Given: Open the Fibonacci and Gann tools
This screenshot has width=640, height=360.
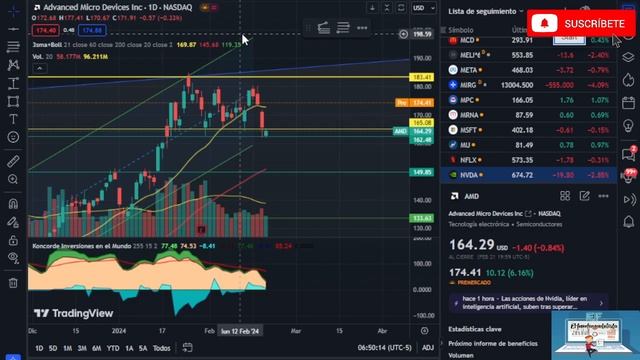Looking at the screenshot, I should click(x=13, y=47).
